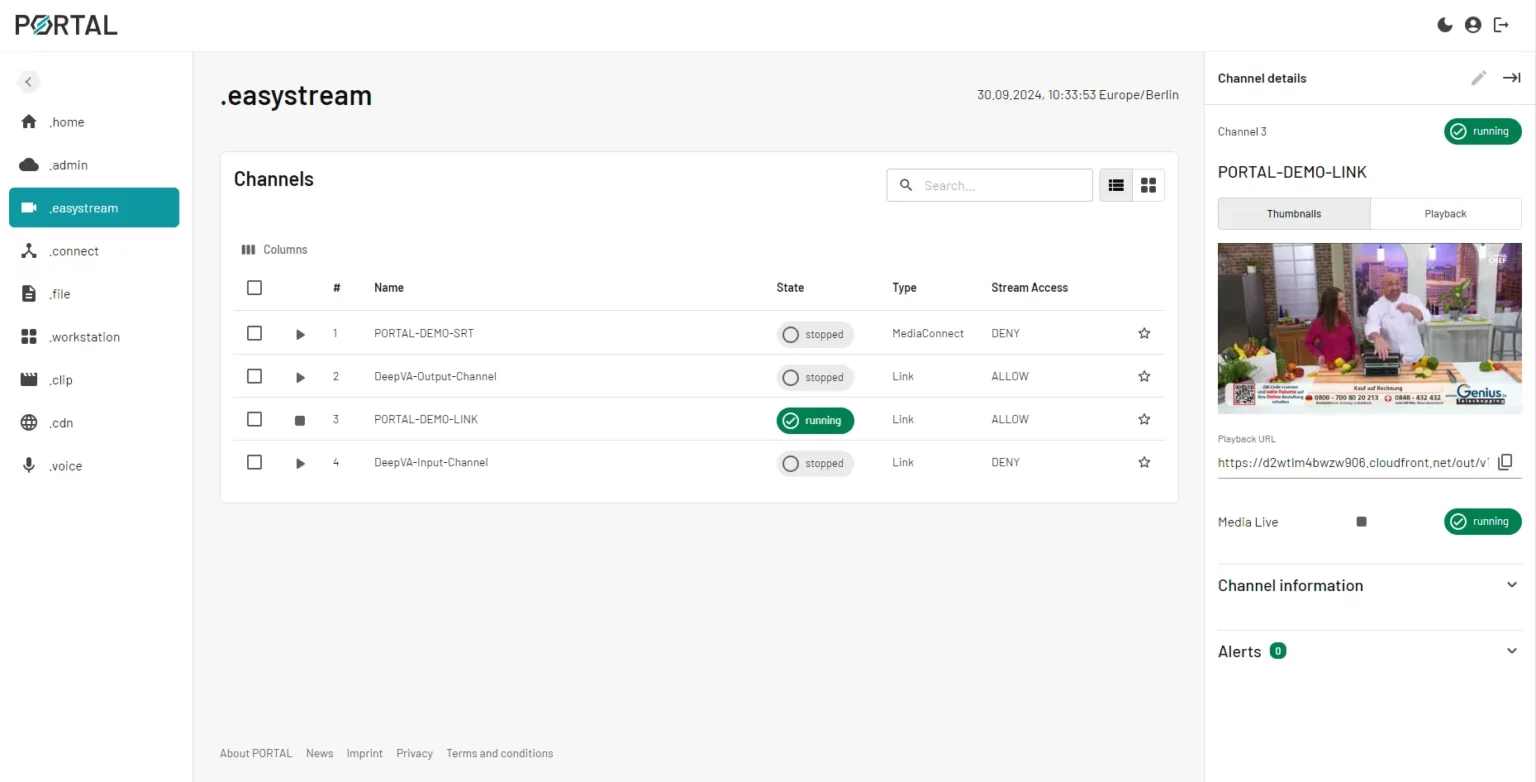Screen dimensions: 1536x782
Task: Favorite PORTAL-DEMO-SRT with star icon
Action: 1144,333
